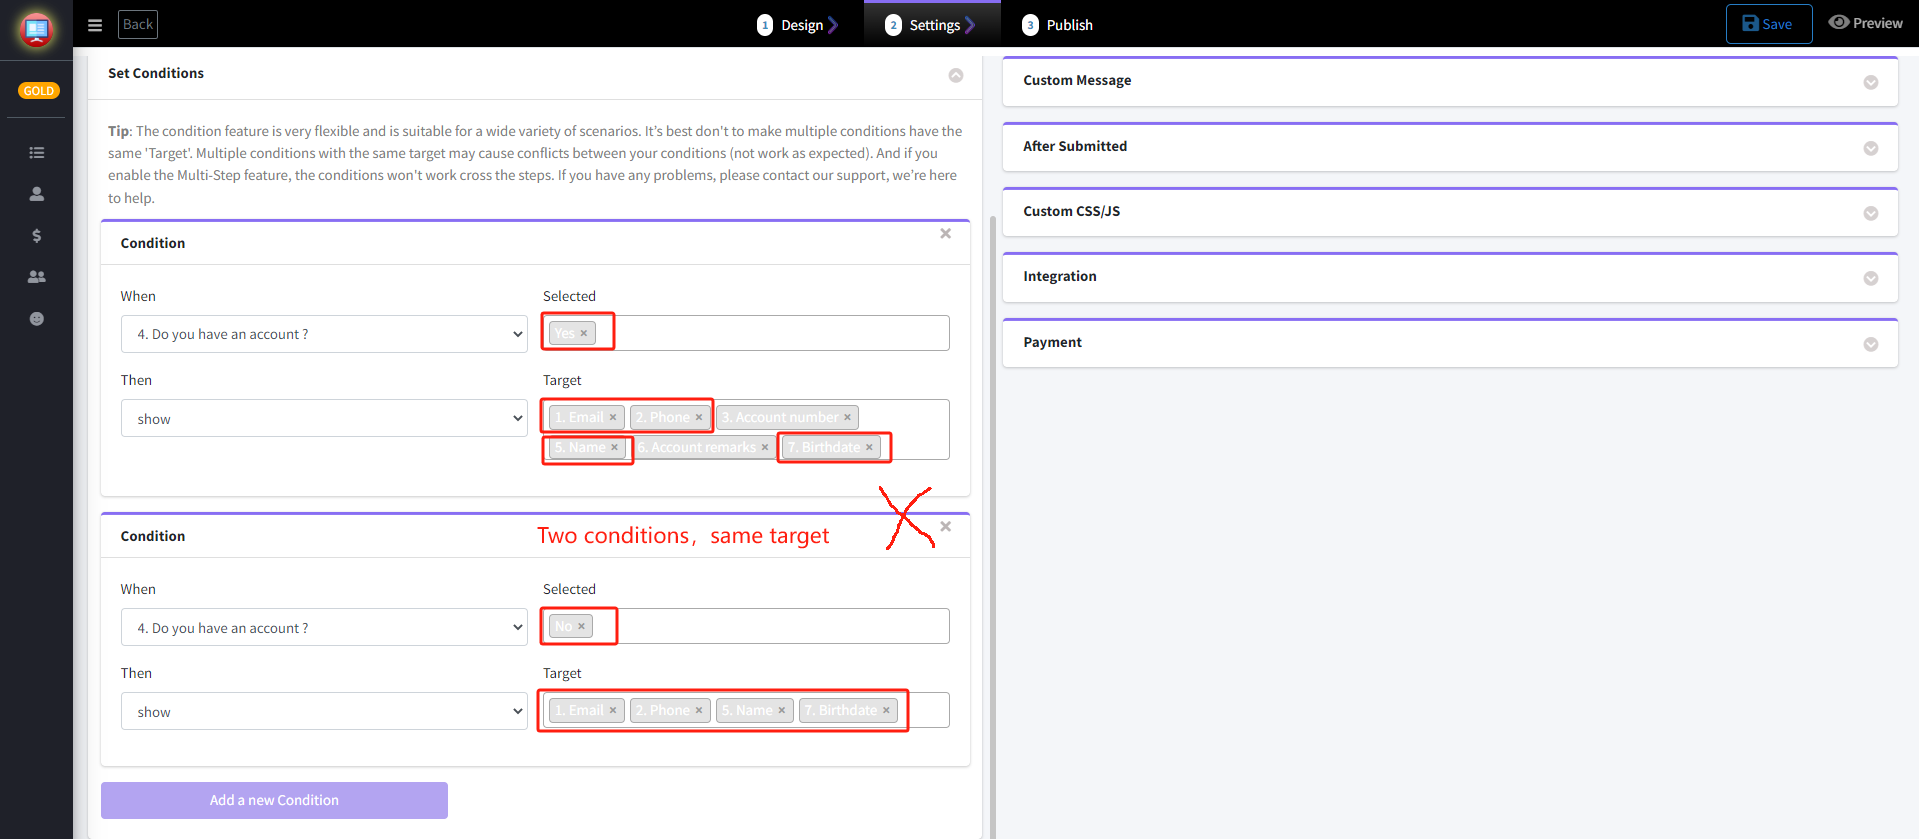
Task: Open the app logo in sidebar
Action: coord(36,30)
